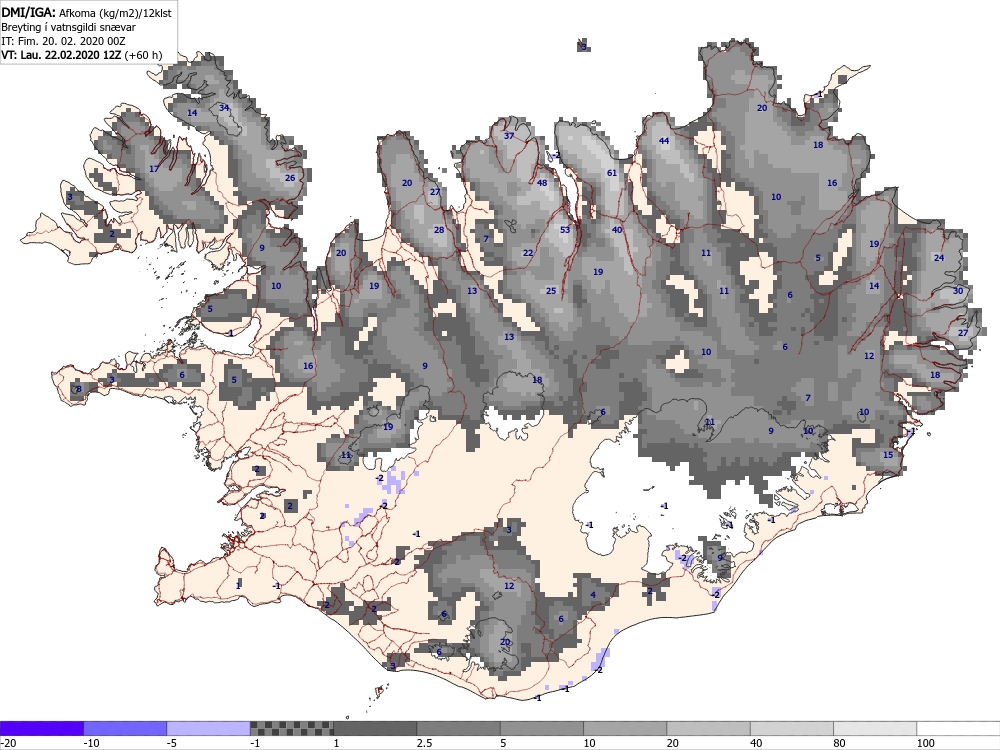Click the legend tick label '80'
1000x750 pixels.
[839, 744]
